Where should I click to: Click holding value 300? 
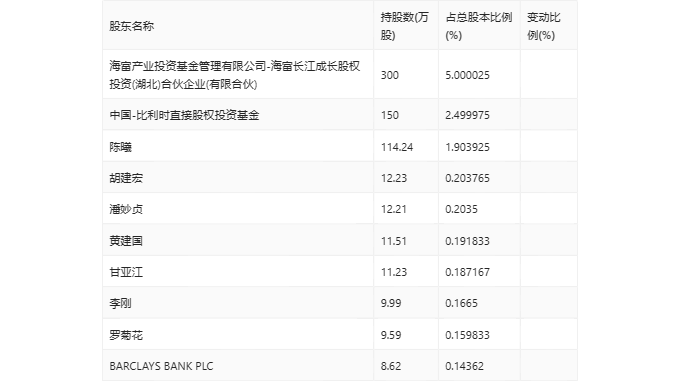(x=389, y=75)
